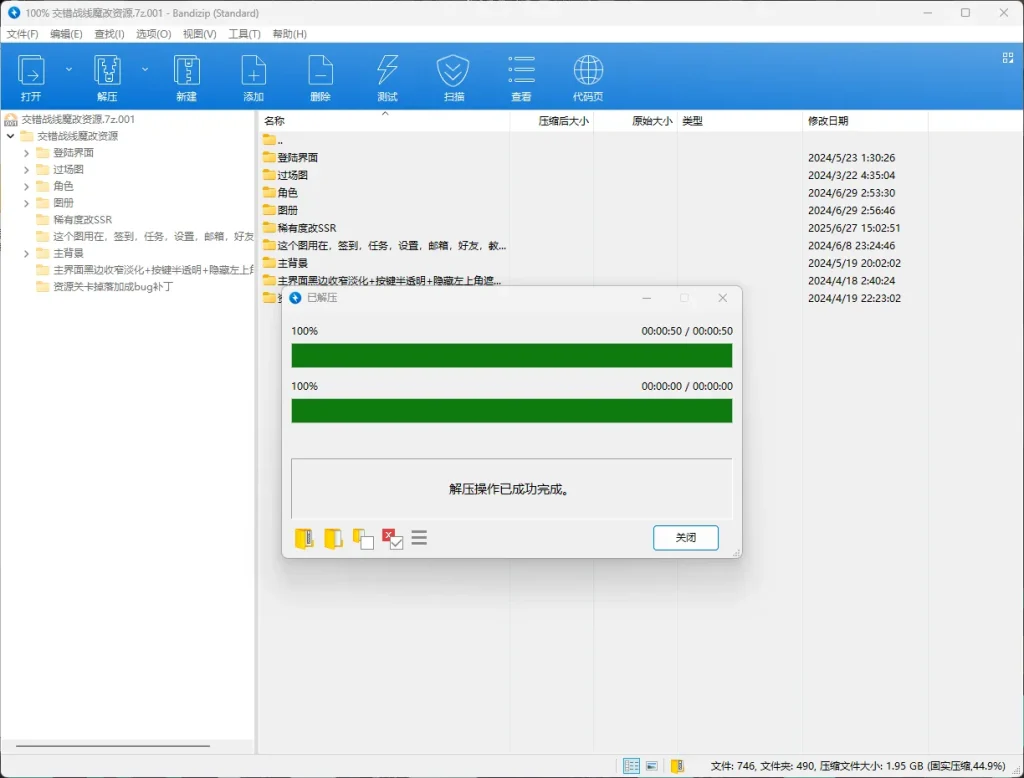Viewport: 1024px width, 778px height.
Task: Sort by the 修改日期 column header
Action: [828, 121]
